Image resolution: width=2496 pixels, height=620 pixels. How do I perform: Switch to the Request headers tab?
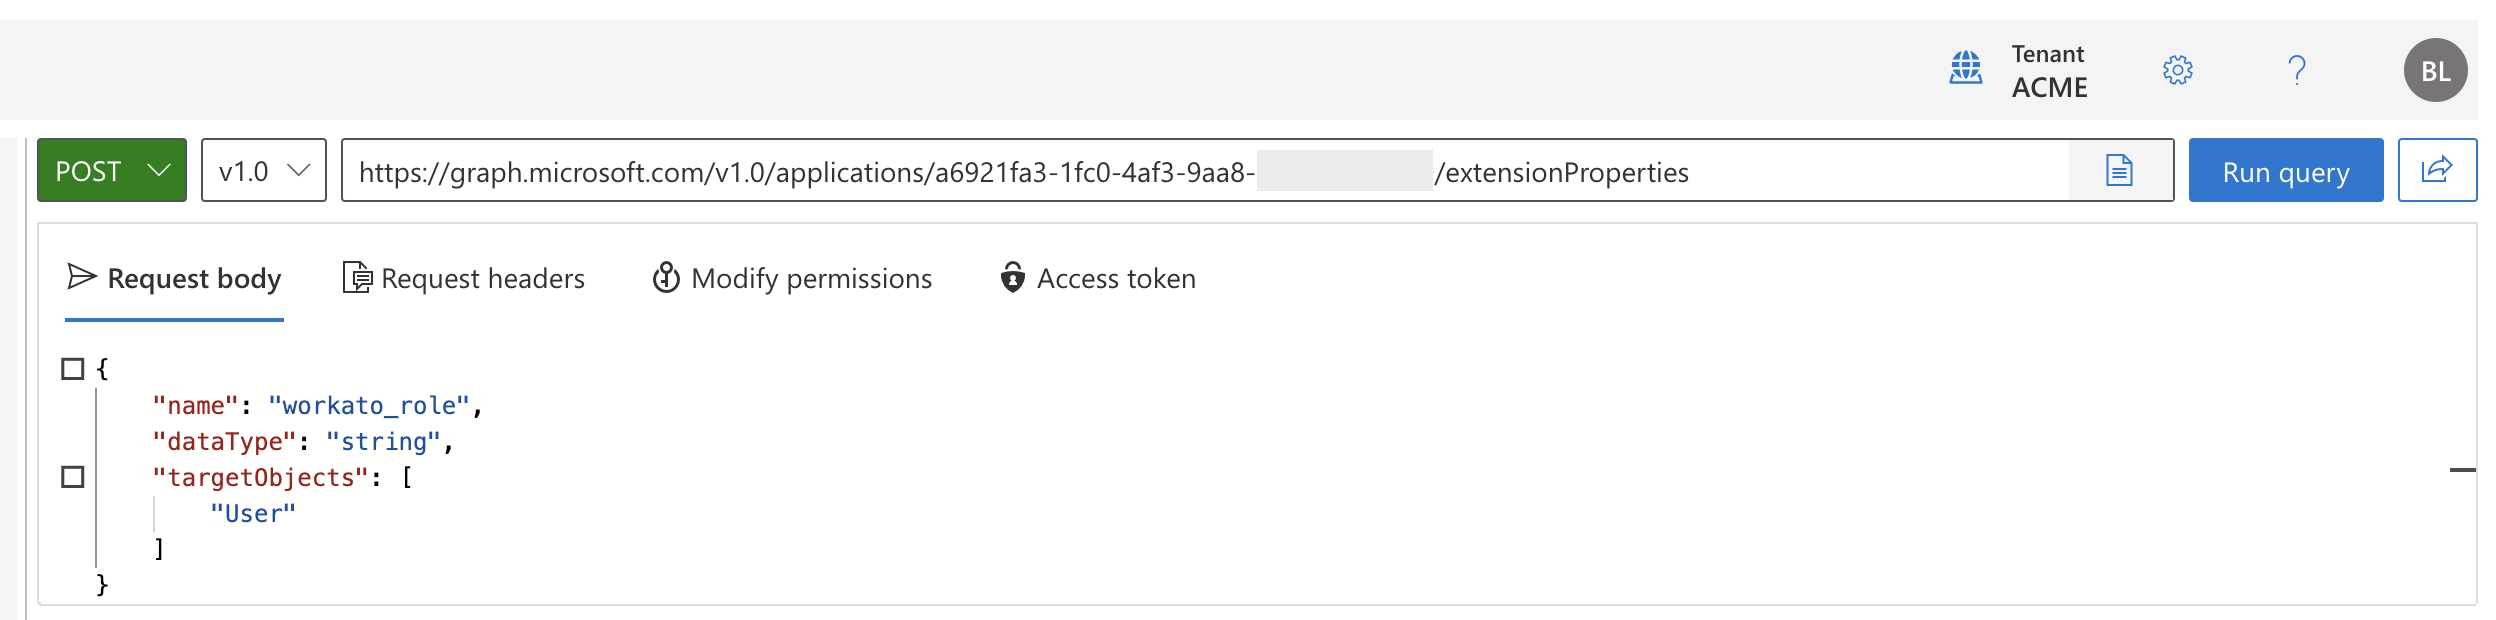pos(481,278)
